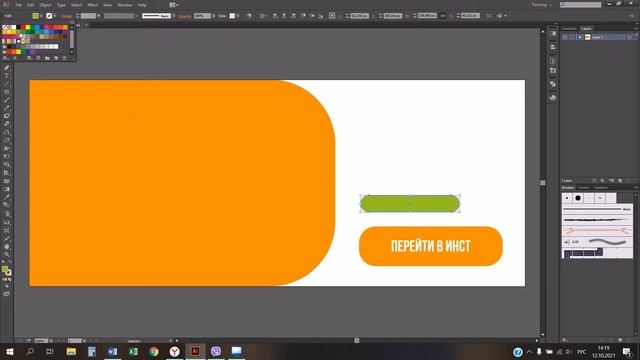Image resolution: width=640 pixels, height=360 pixels.
Task: Open Microsoft Word from the taskbar
Action: point(112,351)
